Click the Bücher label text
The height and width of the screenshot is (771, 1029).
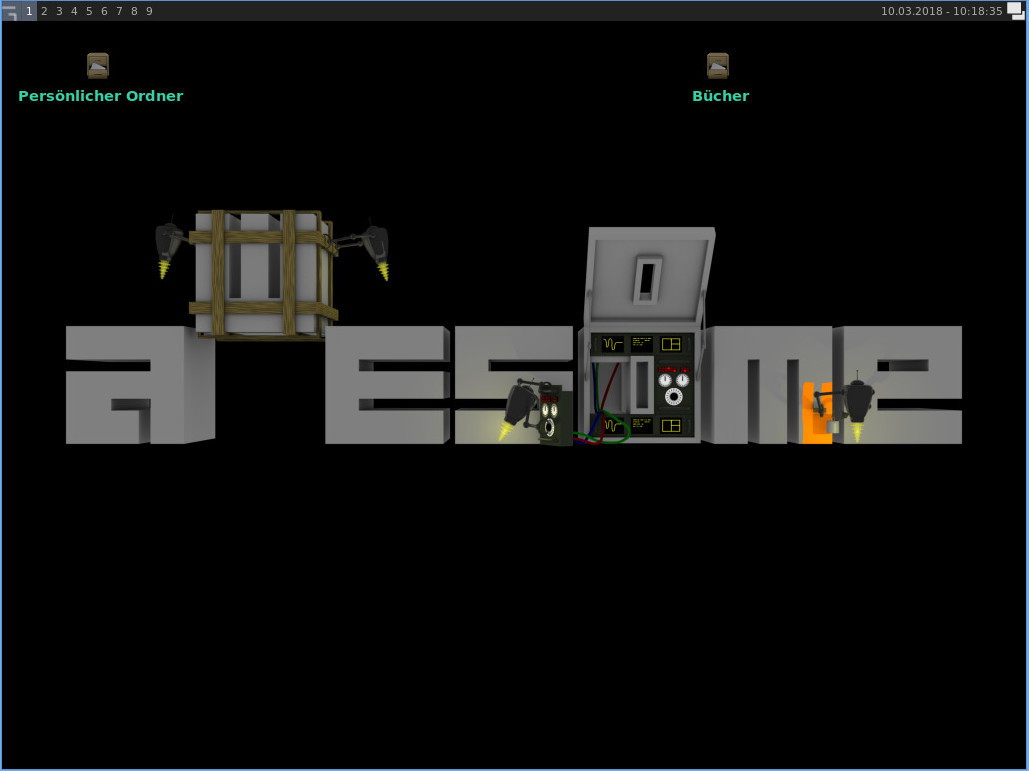721,96
